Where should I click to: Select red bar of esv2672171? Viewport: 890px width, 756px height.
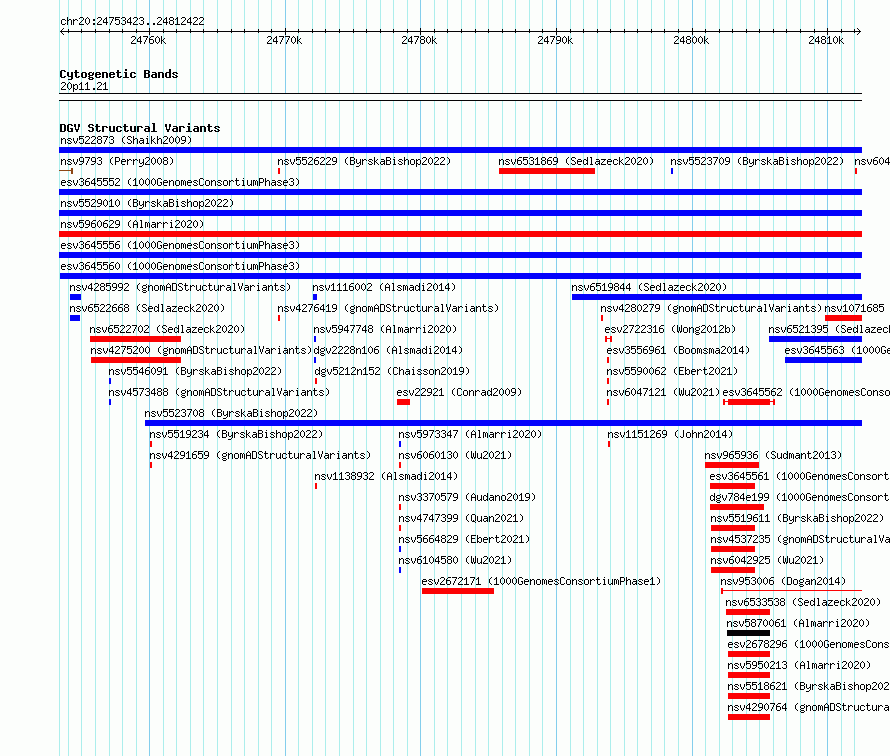click(457, 591)
